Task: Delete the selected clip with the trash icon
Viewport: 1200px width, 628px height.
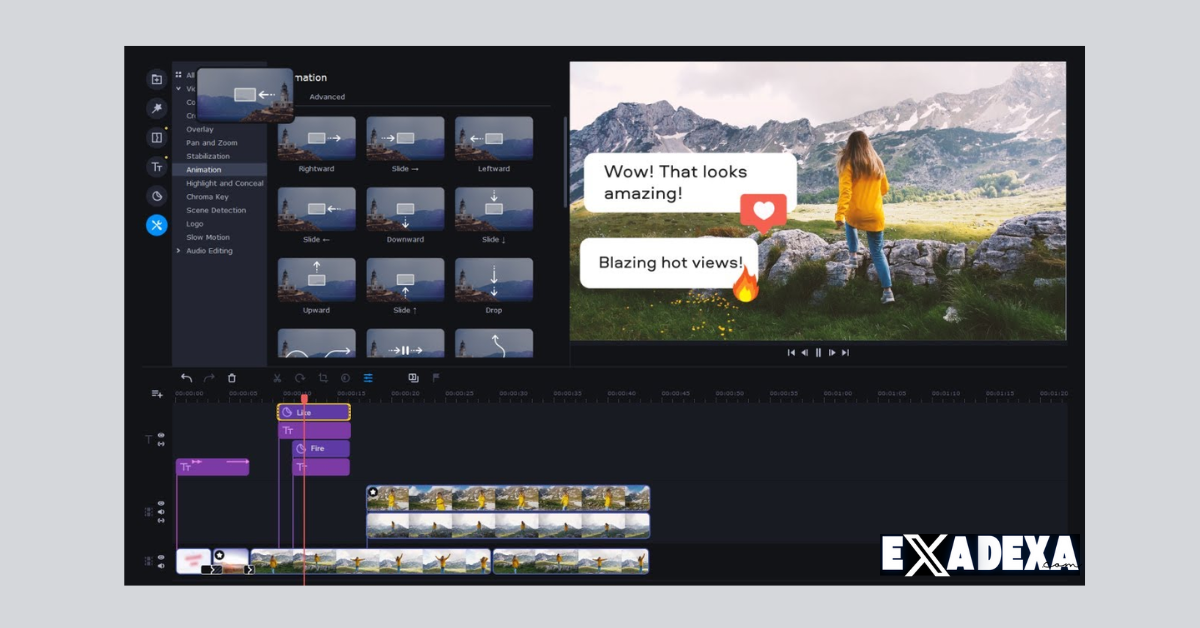Action: [232, 378]
